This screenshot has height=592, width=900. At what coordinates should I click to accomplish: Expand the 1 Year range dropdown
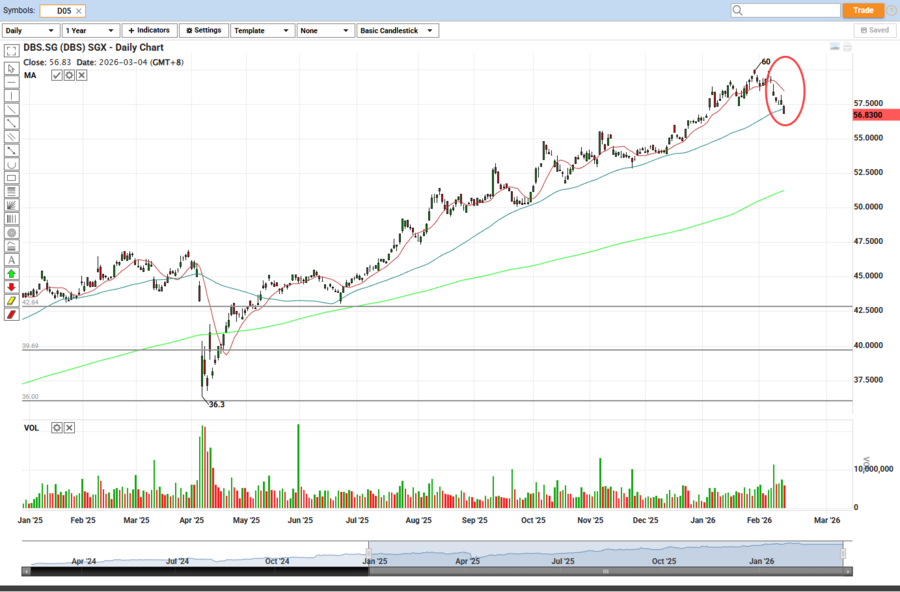pos(90,31)
